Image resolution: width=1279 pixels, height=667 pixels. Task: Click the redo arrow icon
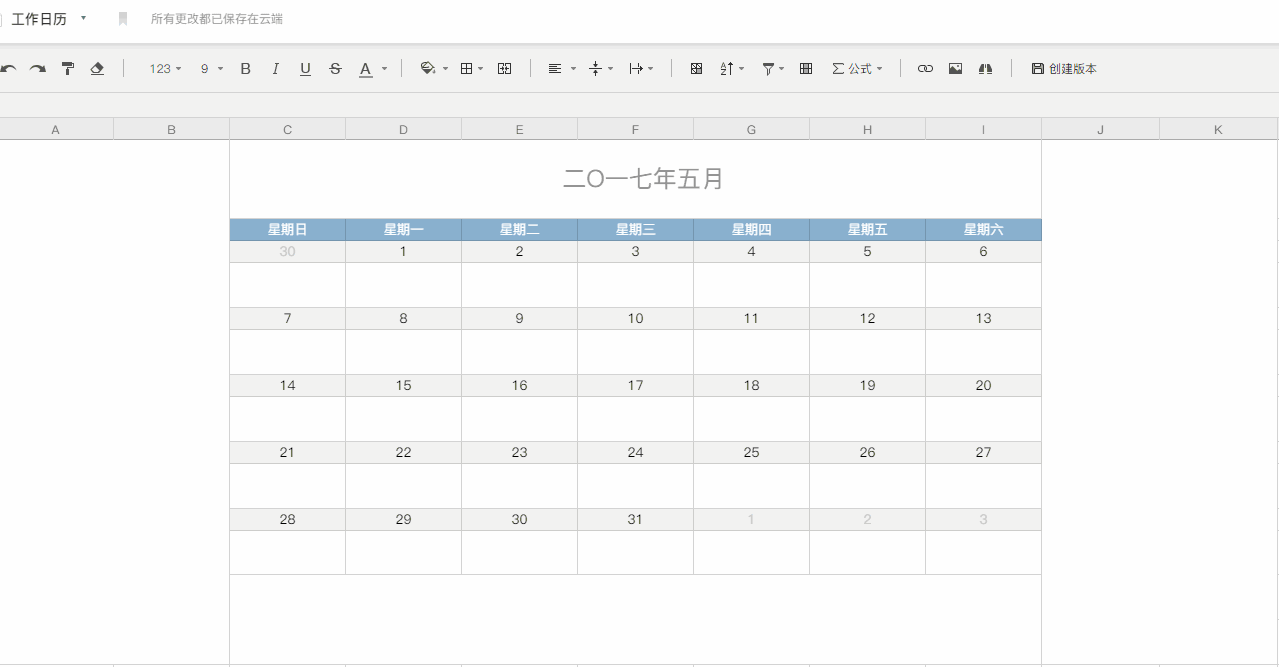[x=38, y=69]
